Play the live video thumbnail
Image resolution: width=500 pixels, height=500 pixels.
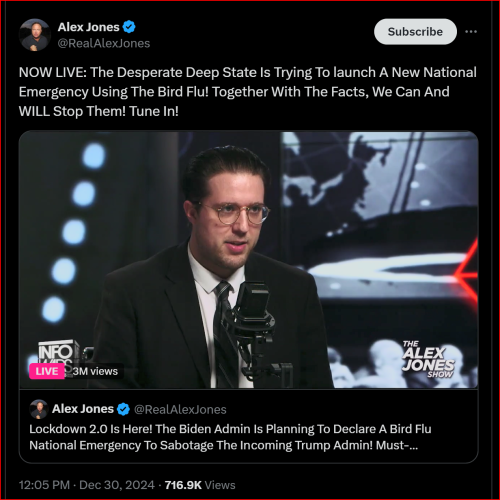click(249, 259)
